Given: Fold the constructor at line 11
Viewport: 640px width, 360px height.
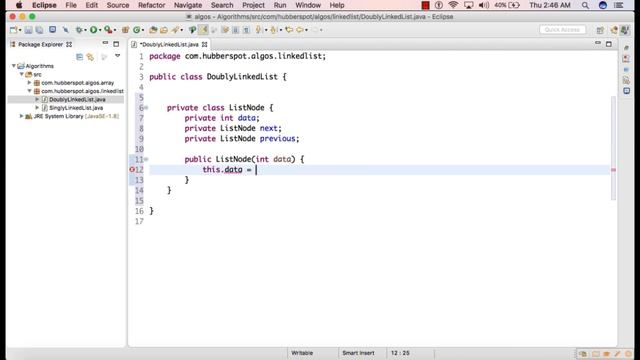Looking at the screenshot, I should 146,159.
